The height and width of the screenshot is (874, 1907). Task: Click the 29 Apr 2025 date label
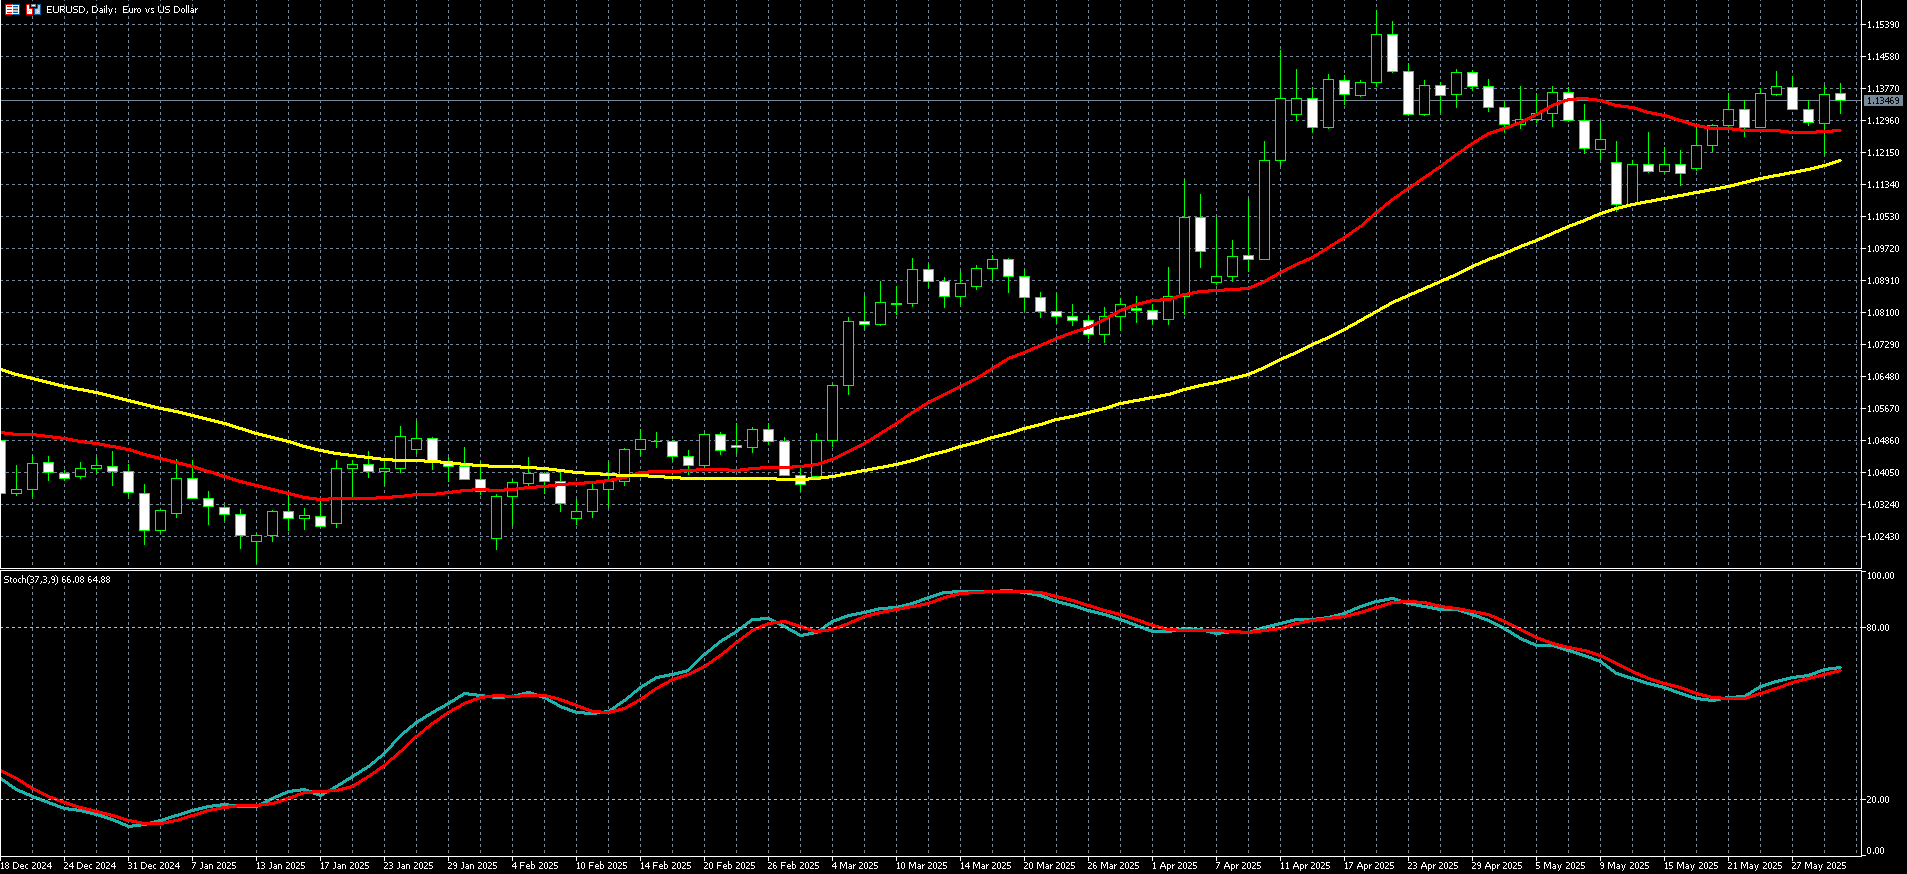(x=1497, y=866)
